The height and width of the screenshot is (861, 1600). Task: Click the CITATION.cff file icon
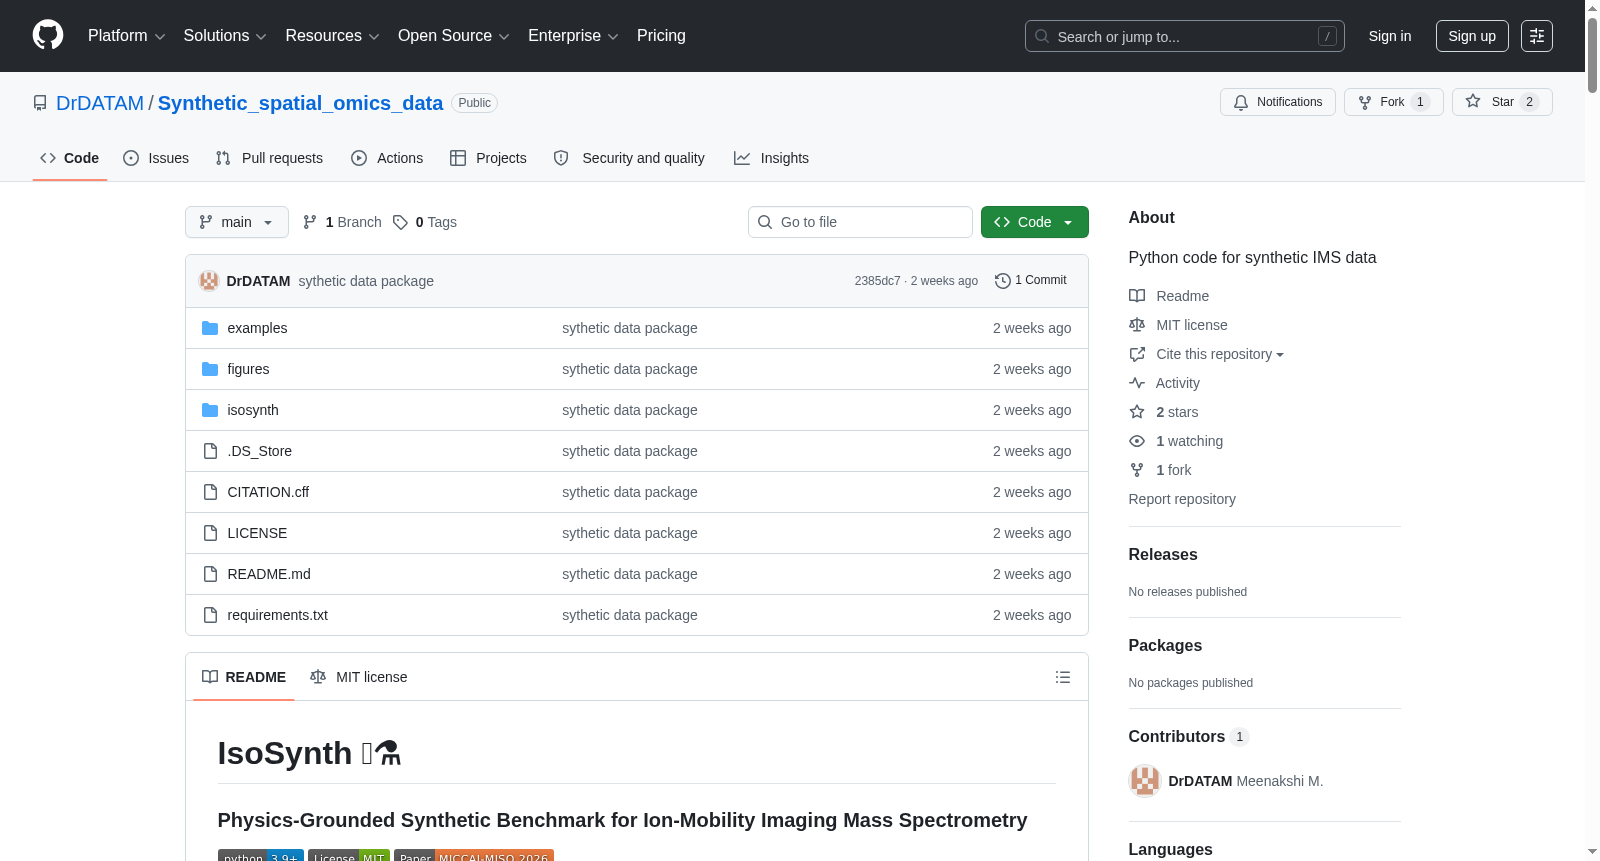pyautogui.click(x=210, y=492)
